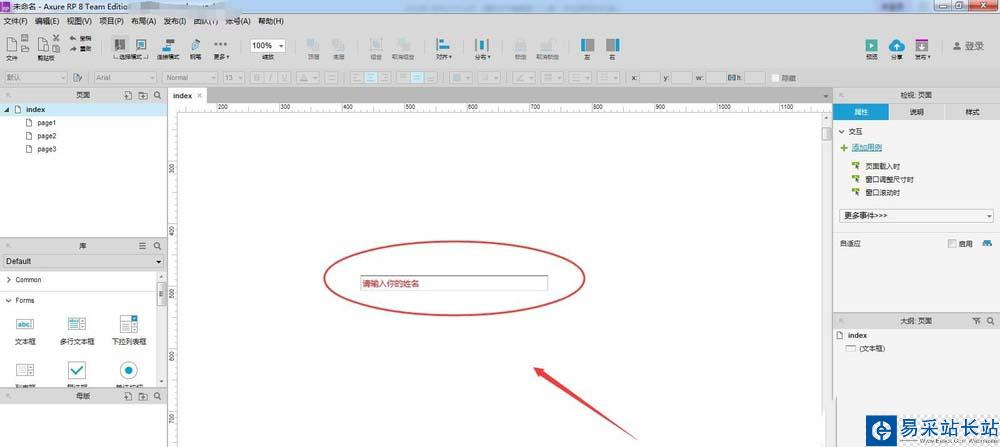Click search icon in library panel

[158, 245]
